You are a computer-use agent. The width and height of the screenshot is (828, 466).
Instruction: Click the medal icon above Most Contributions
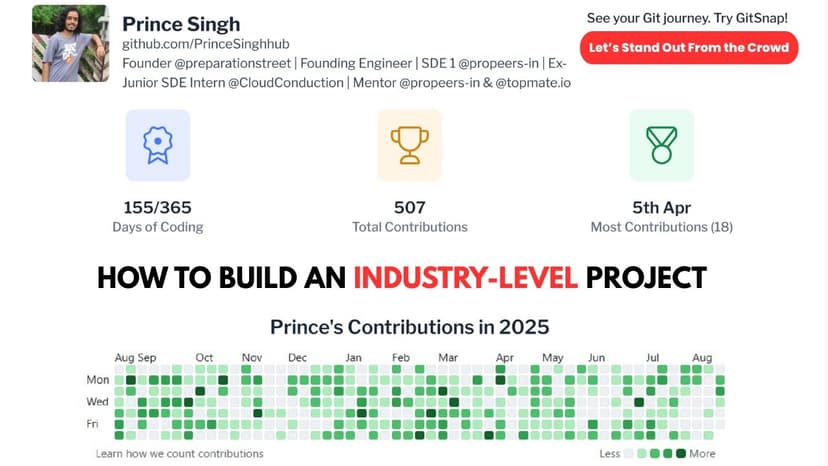coord(661,145)
